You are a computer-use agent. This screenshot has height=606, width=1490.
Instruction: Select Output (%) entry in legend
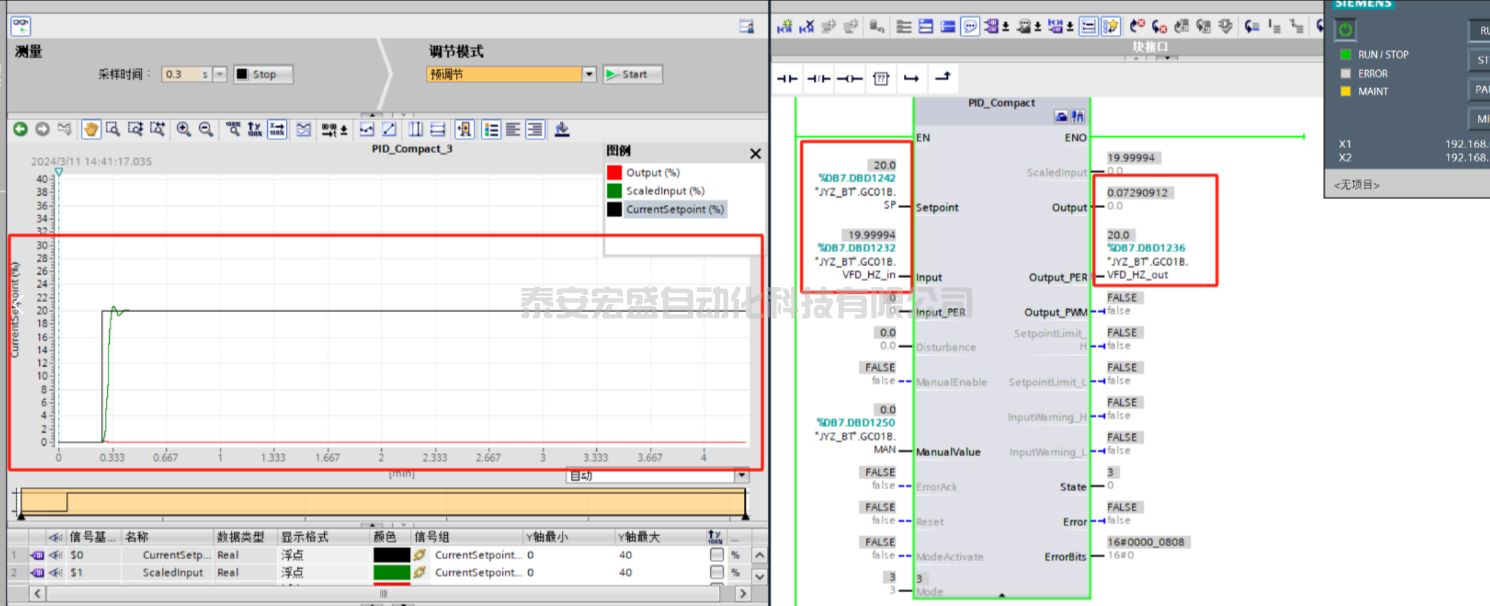coord(652,173)
